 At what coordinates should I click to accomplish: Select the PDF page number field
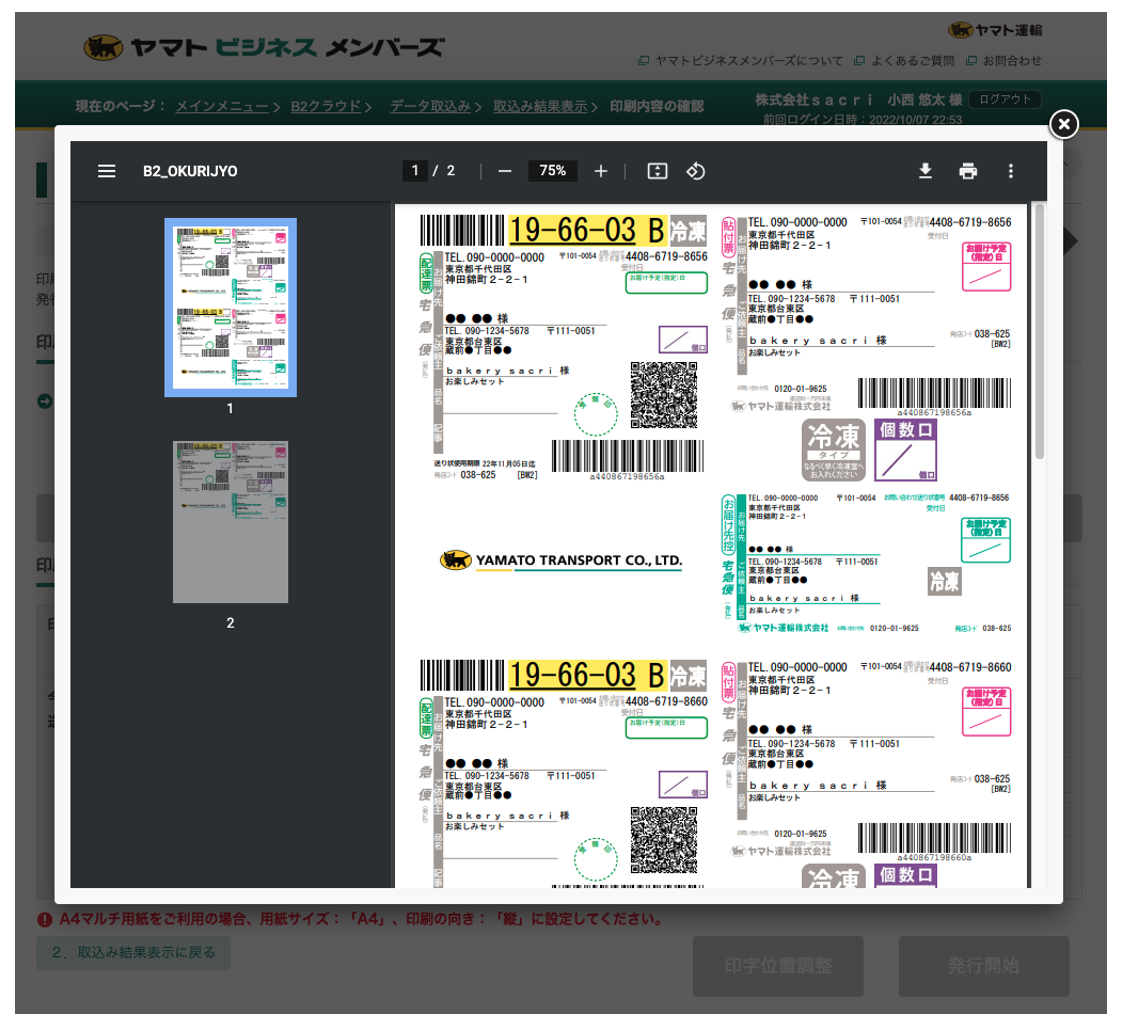(415, 171)
